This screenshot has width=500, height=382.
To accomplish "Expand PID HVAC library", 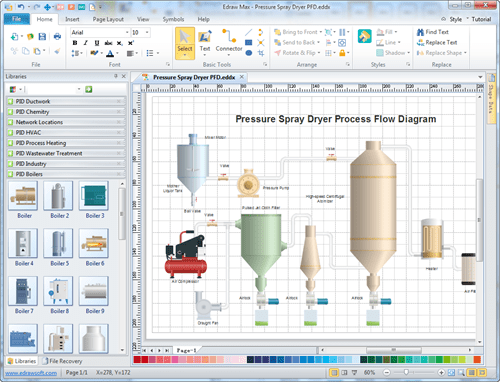I will point(66,132).
